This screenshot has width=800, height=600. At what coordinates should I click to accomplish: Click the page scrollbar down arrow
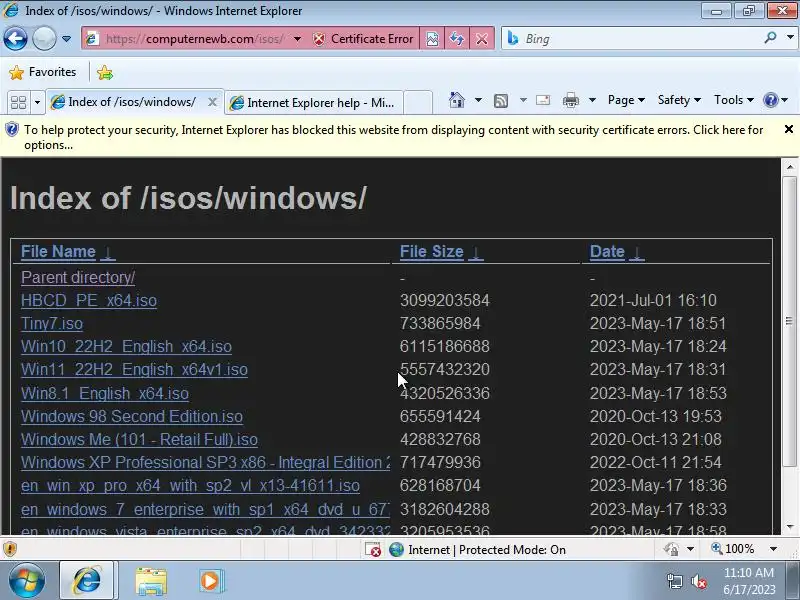790,527
